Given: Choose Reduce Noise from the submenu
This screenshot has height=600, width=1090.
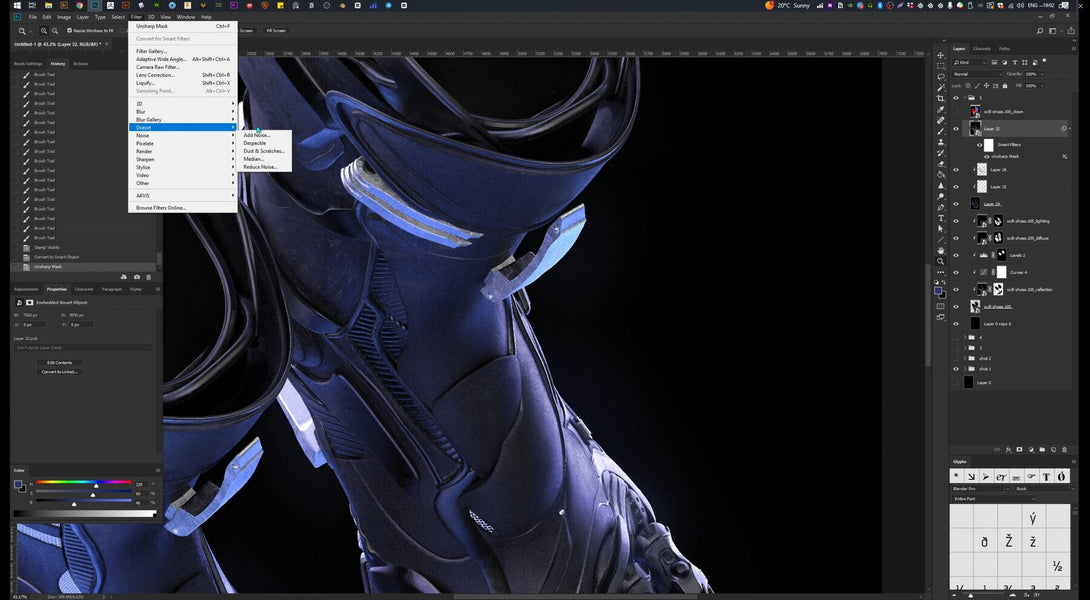Looking at the screenshot, I should click(260, 167).
